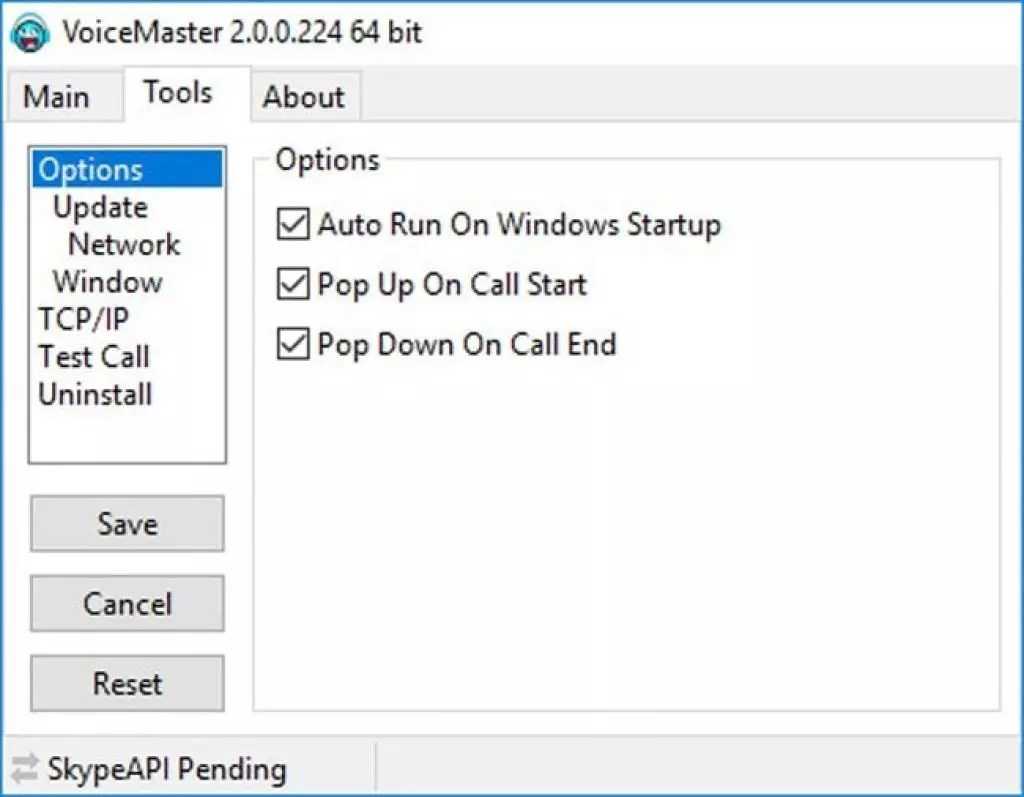The image size is (1024, 797).
Task: Reset settings with the Reset button
Action: point(127,684)
